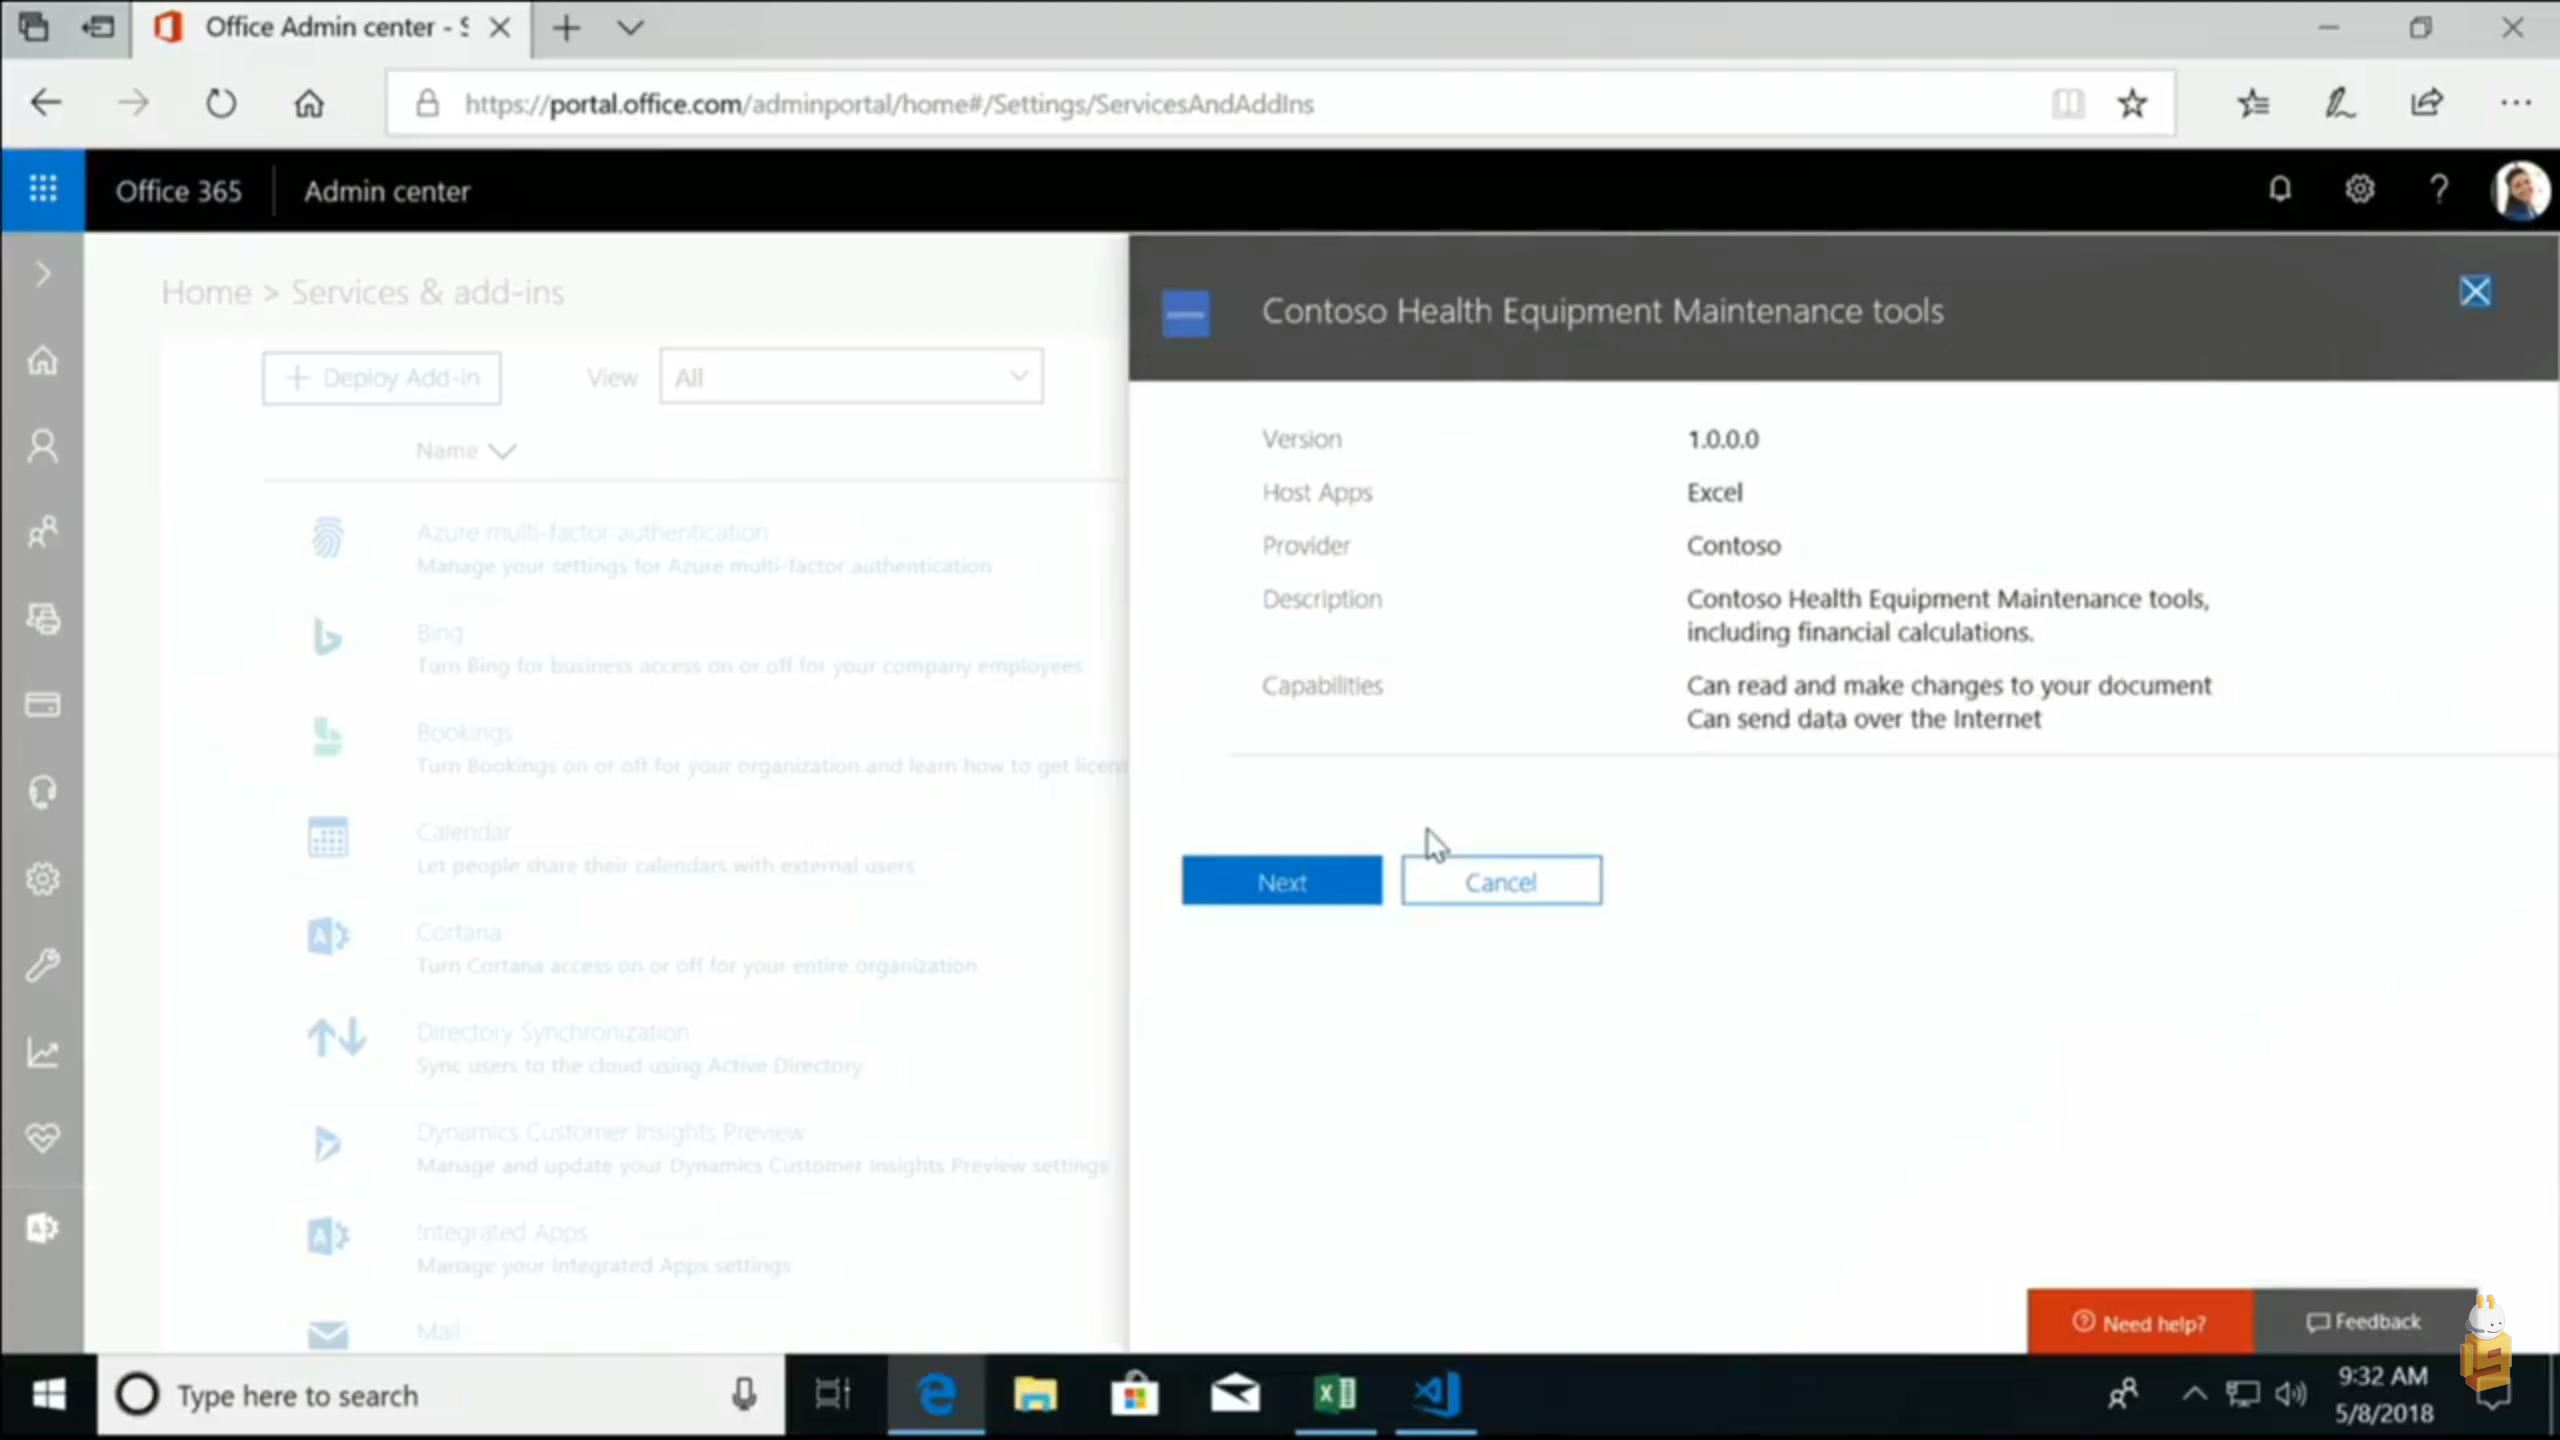Open Health heart icon in sidebar
This screenshot has height=1440, width=2560.
coord(42,1137)
